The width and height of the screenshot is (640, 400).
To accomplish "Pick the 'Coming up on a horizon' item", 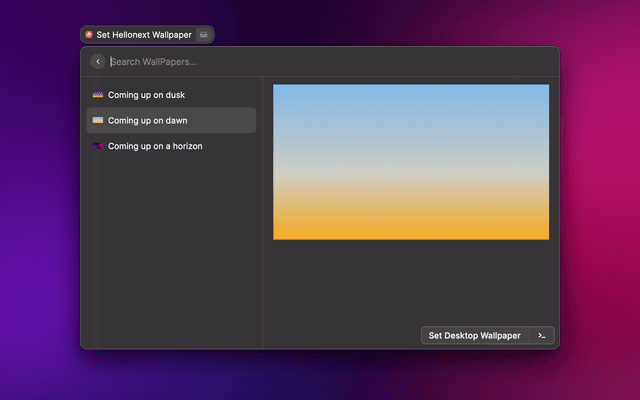I will [x=155, y=146].
